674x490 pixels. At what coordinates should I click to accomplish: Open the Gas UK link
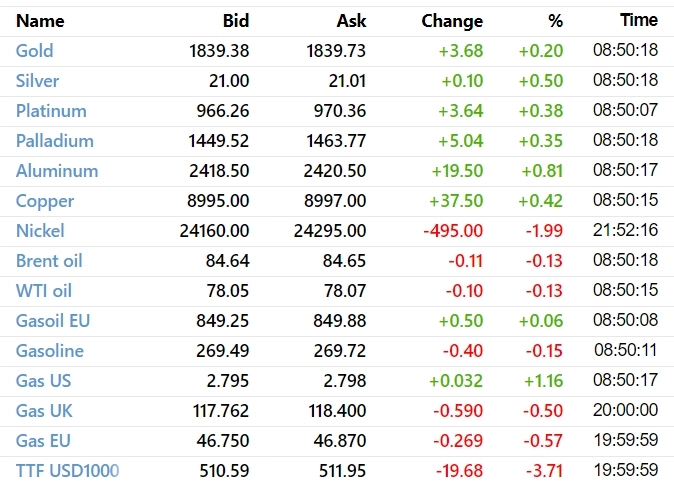[x=44, y=411]
